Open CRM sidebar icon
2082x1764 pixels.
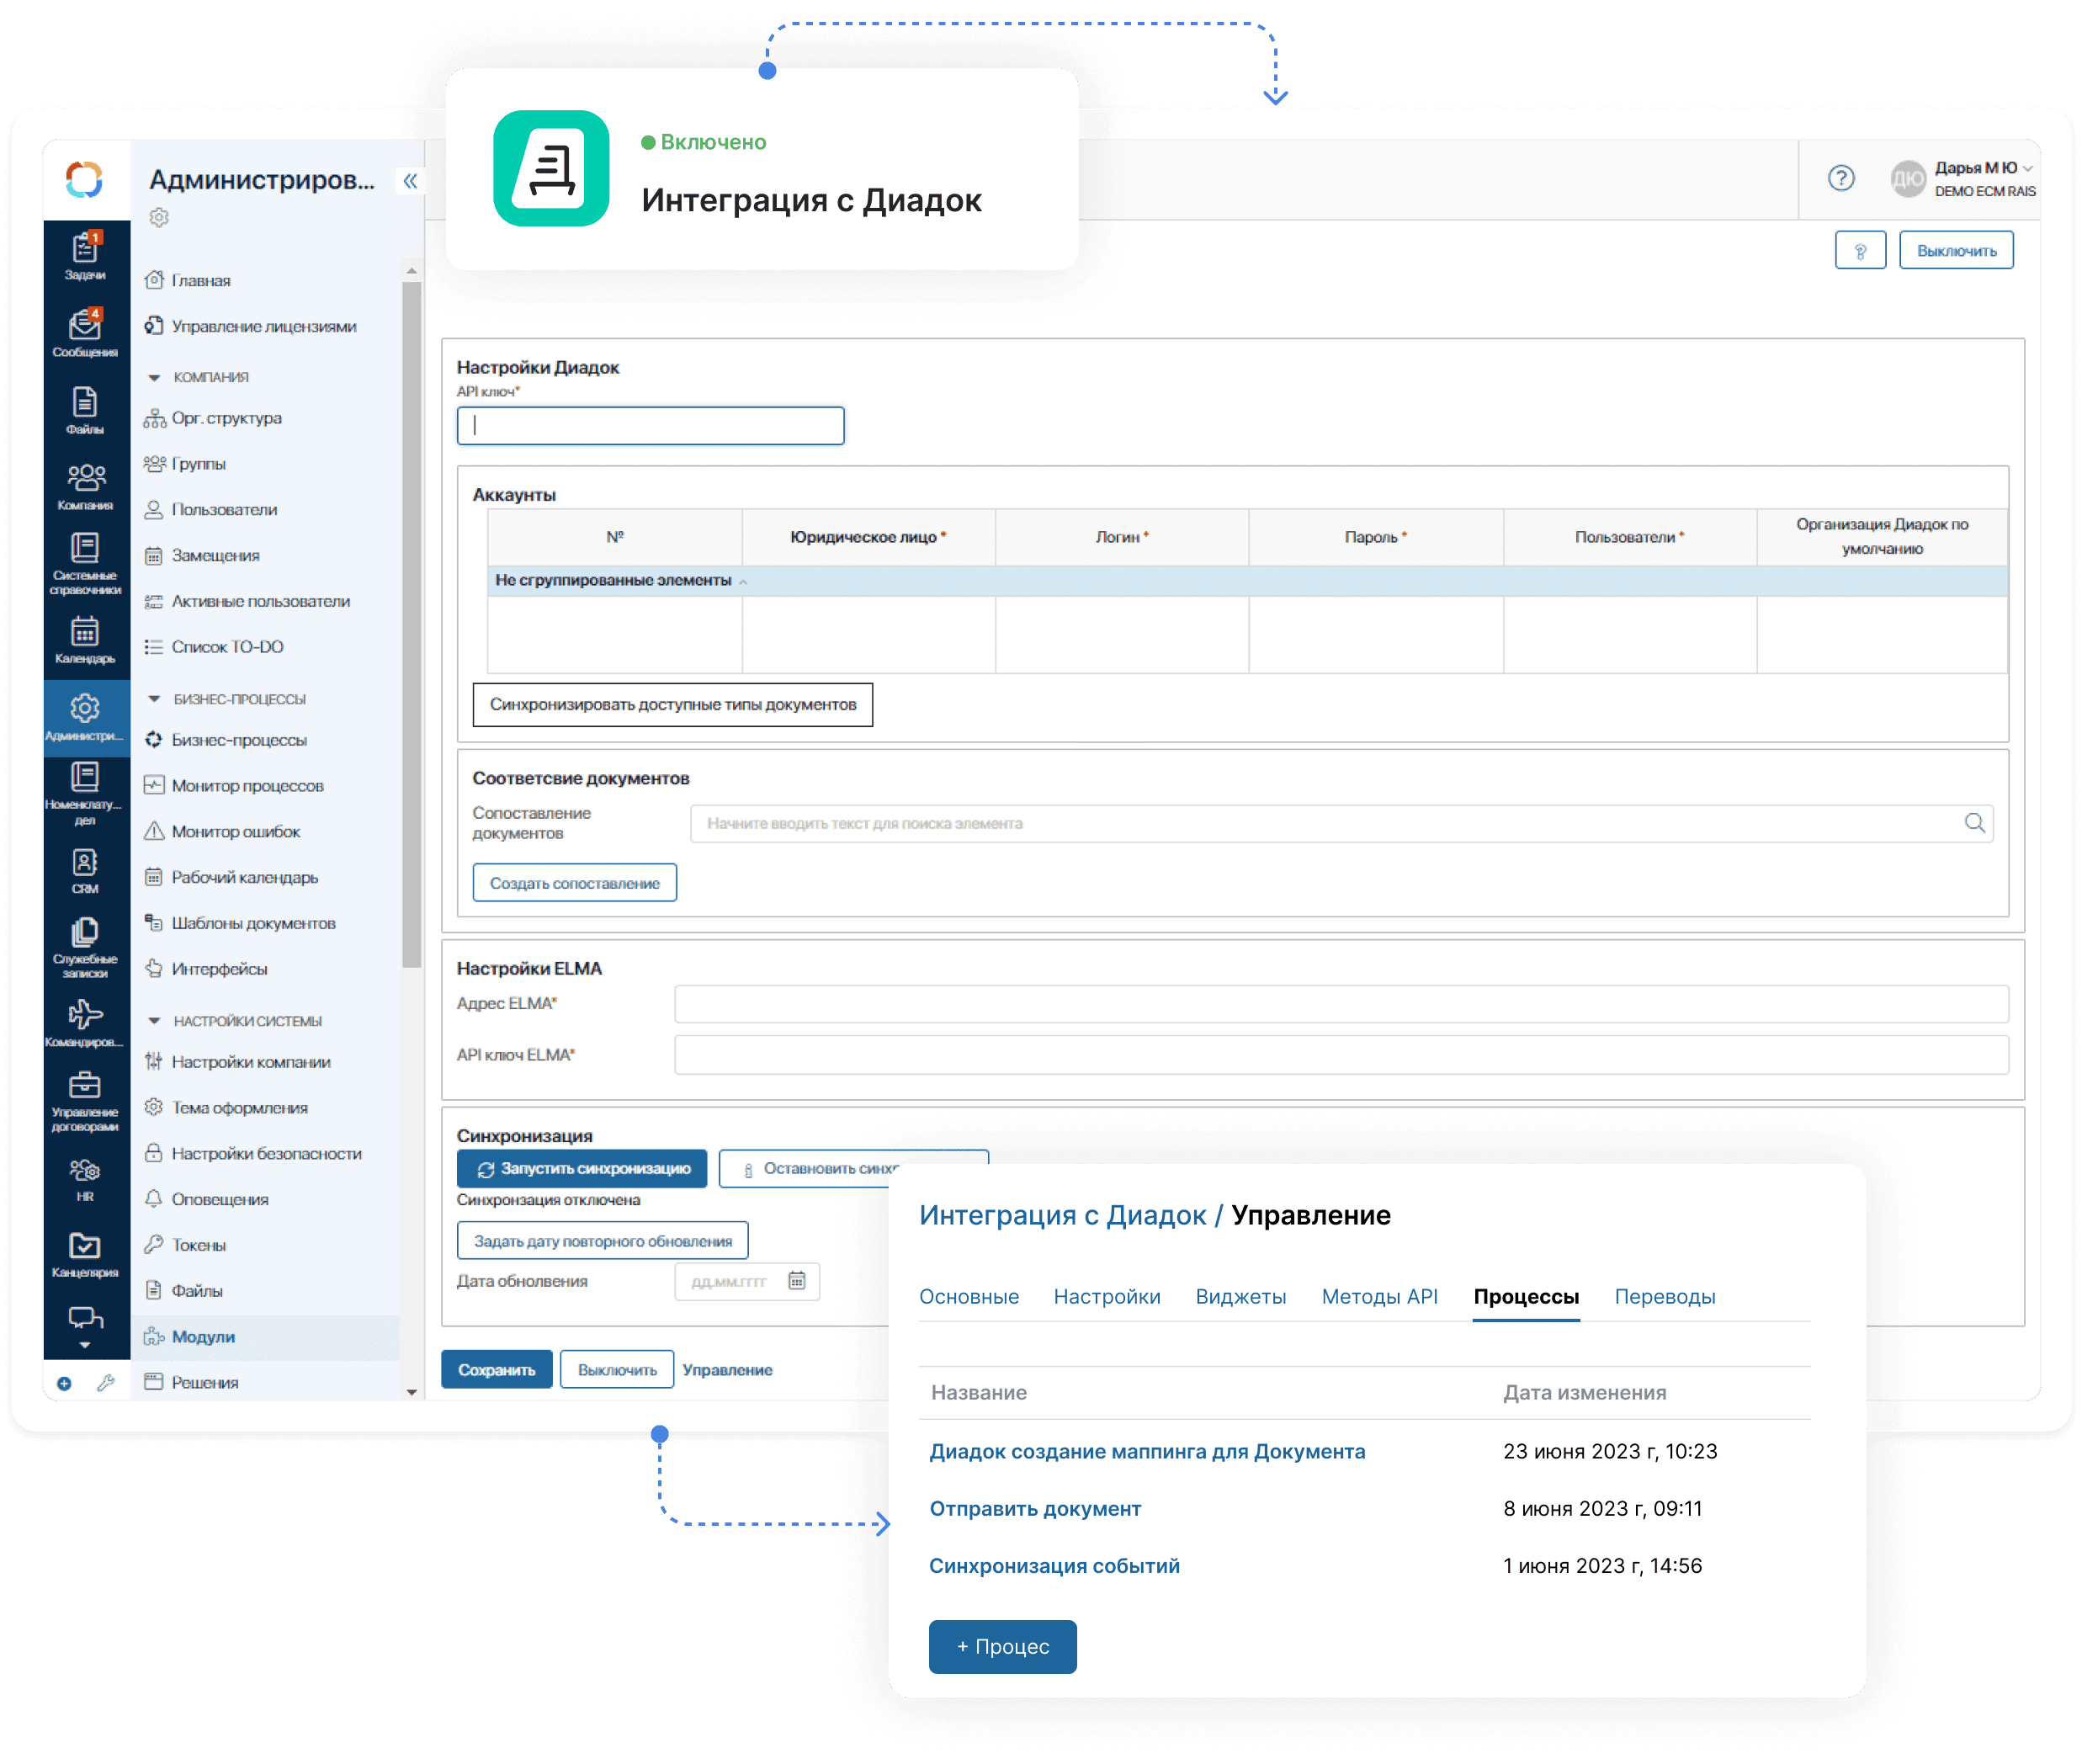point(85,871)
